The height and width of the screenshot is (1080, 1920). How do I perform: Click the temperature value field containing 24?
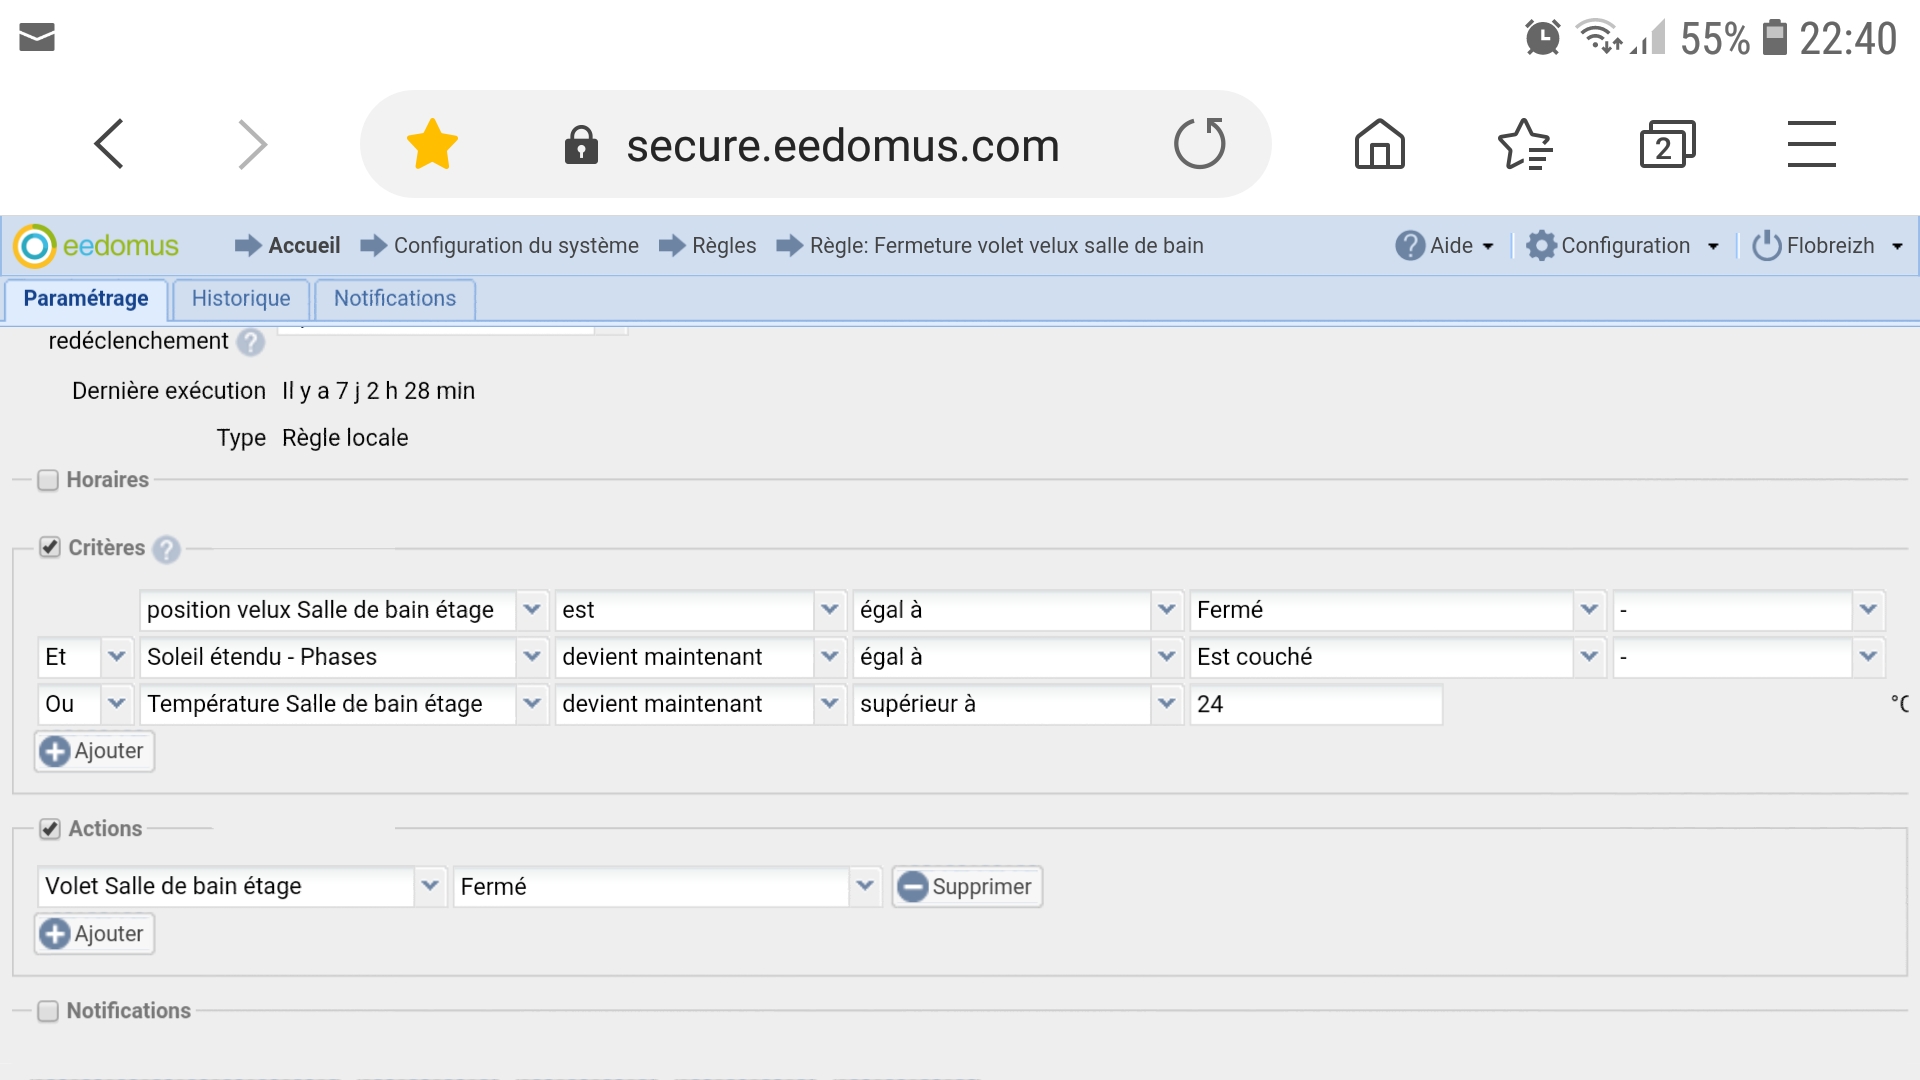tap(1316, 704)
